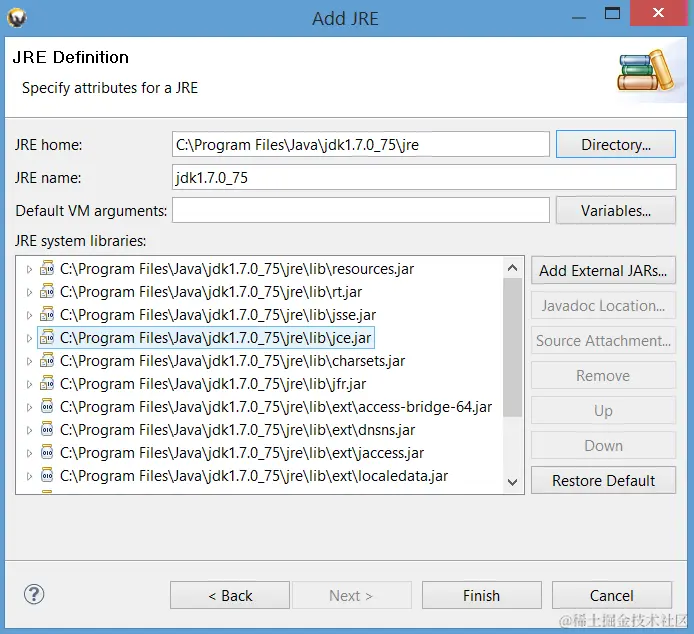Go back with the < Back button

point(230,595)
